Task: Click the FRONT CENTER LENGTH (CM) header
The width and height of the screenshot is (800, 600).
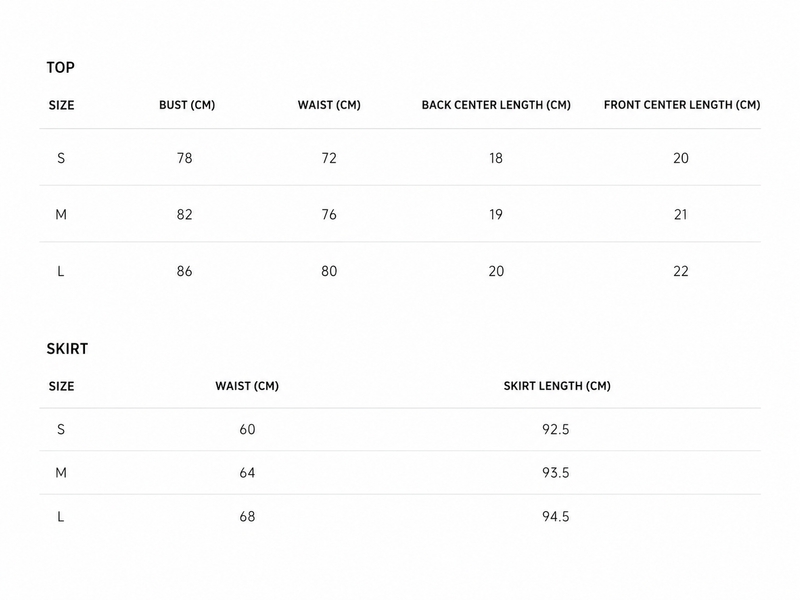Action: pyautogui.click(x=682, y=105)
